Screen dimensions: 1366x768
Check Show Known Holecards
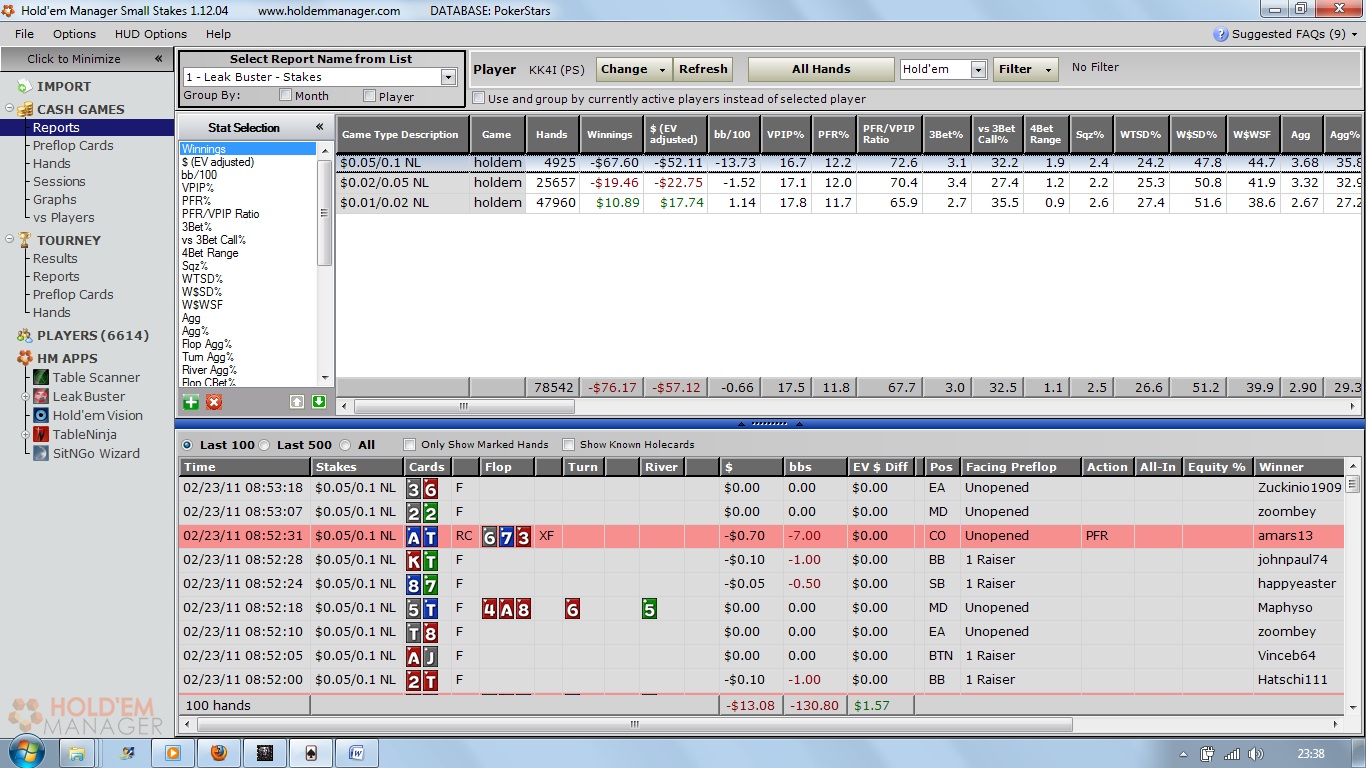point(568,445)
